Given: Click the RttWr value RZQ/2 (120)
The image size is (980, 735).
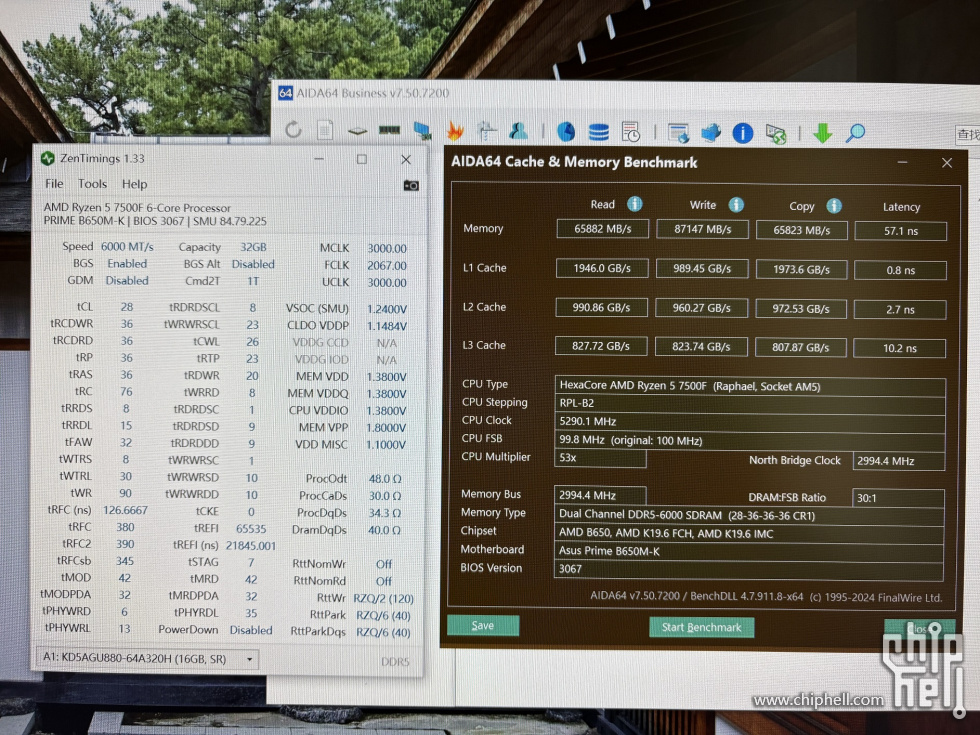Looking at the screenshot, I should pos(384,598).
